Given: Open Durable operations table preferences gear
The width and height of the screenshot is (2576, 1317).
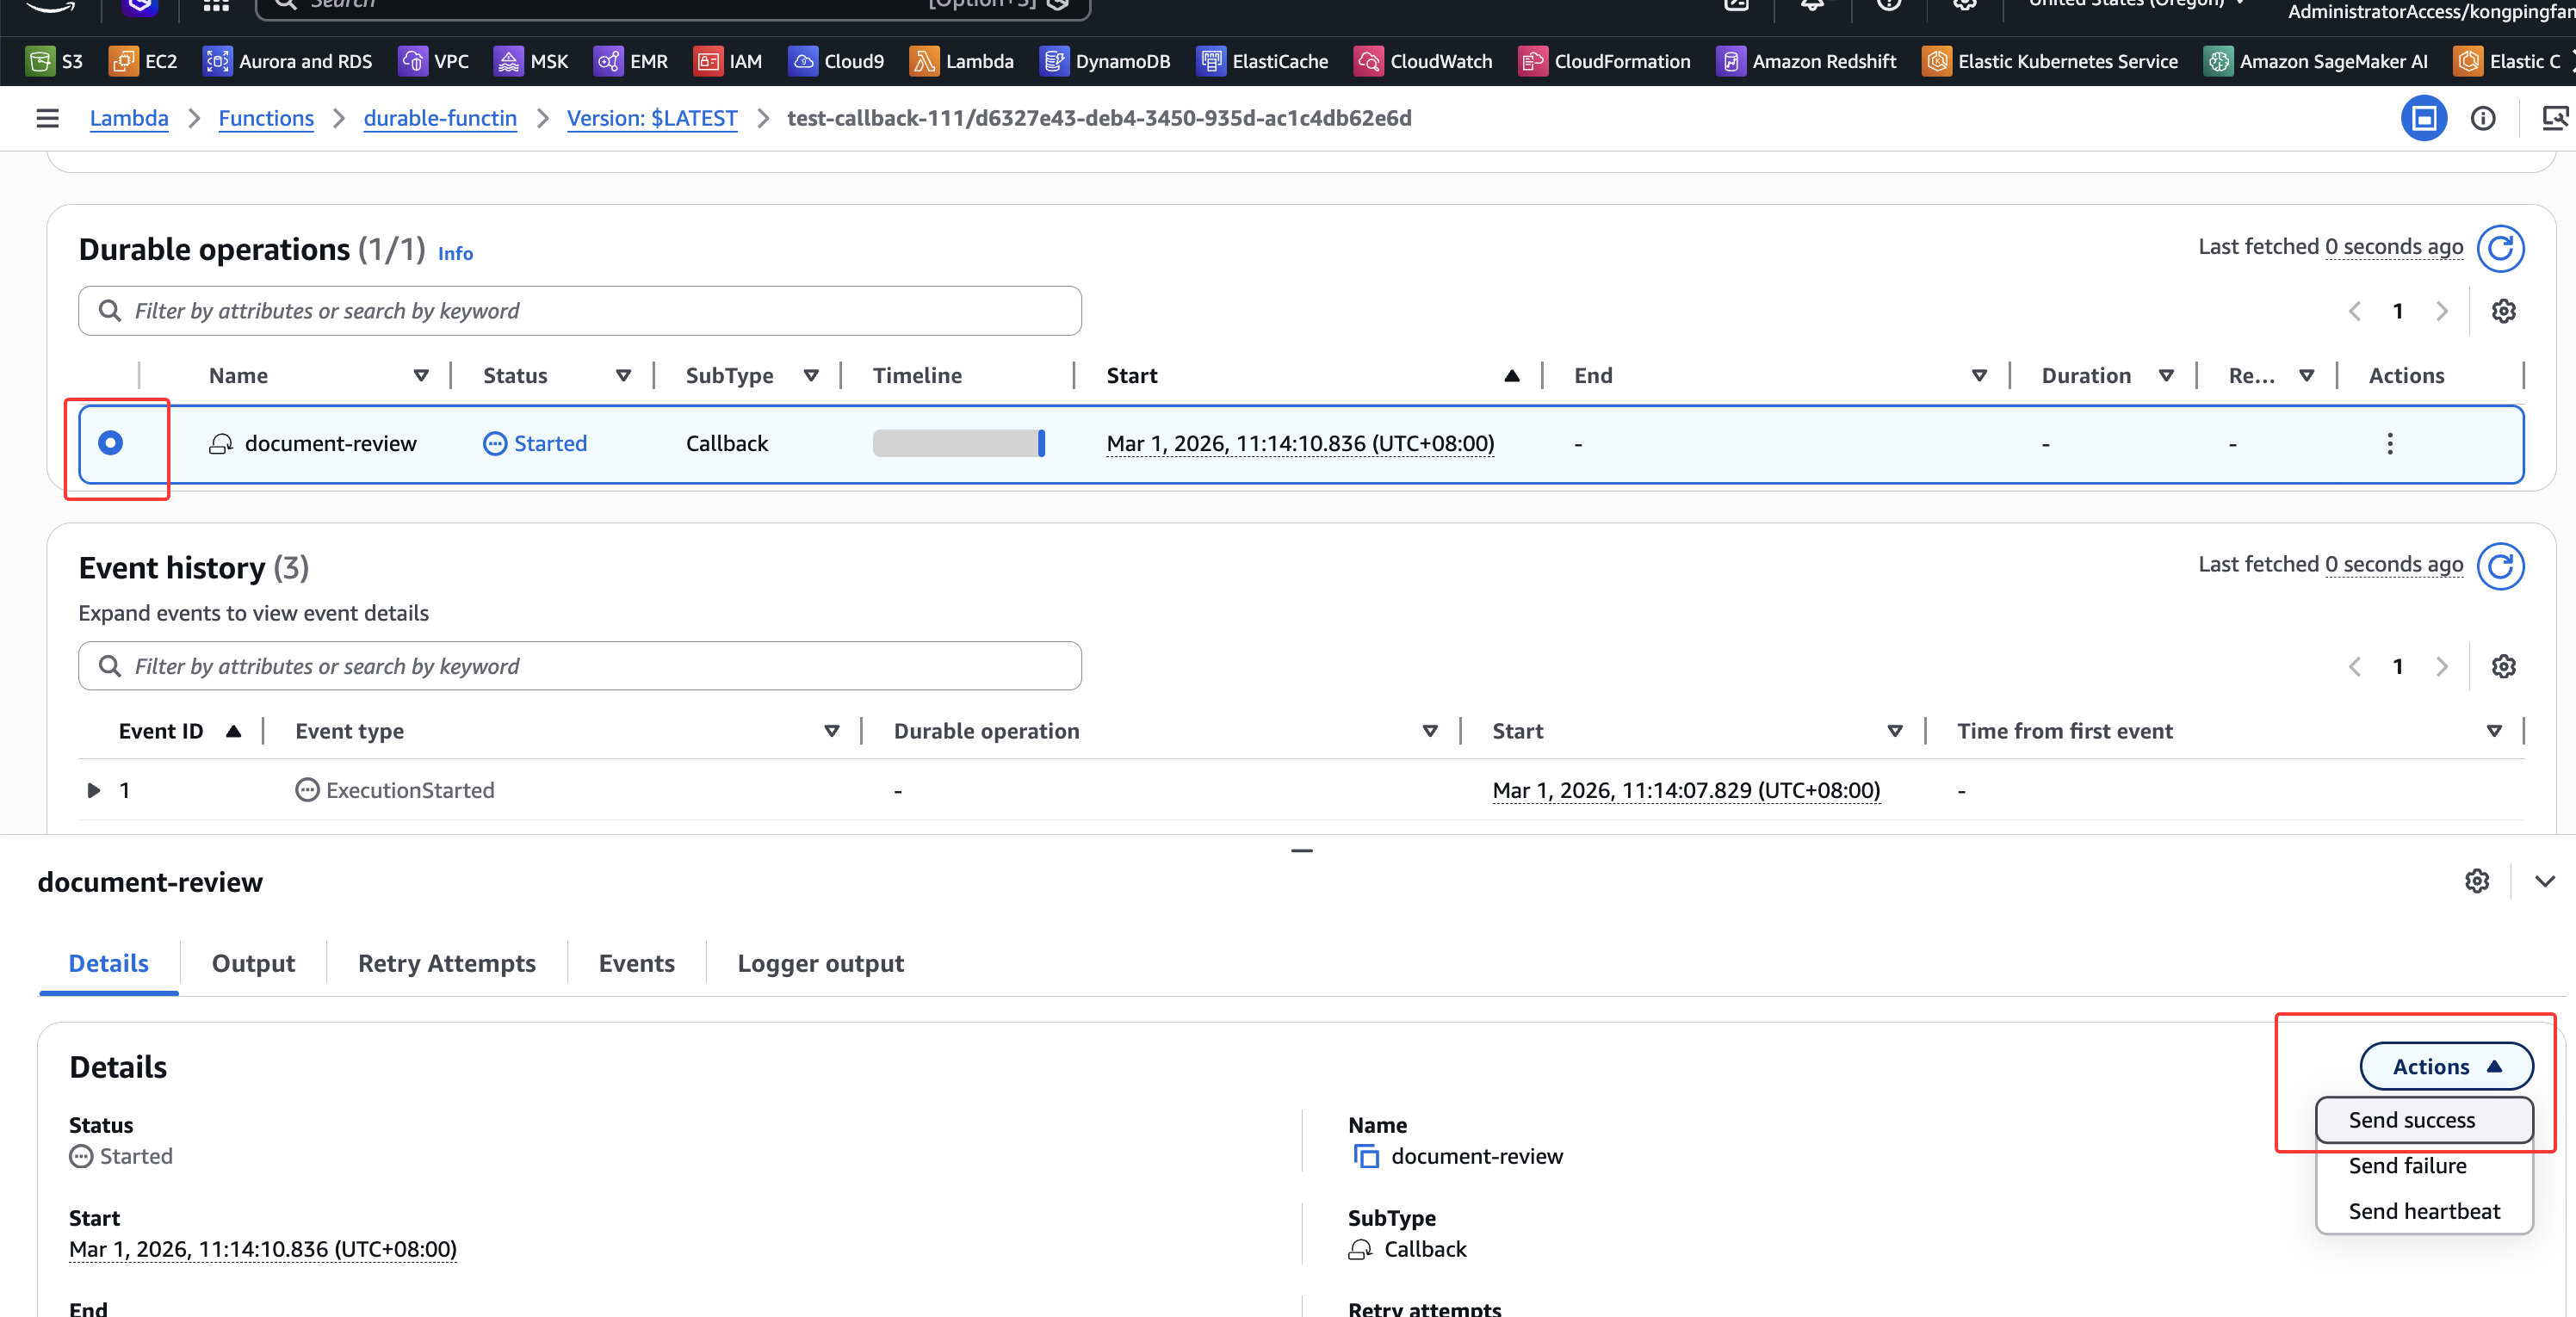Looking at the screenshot, I should 2503,311.
